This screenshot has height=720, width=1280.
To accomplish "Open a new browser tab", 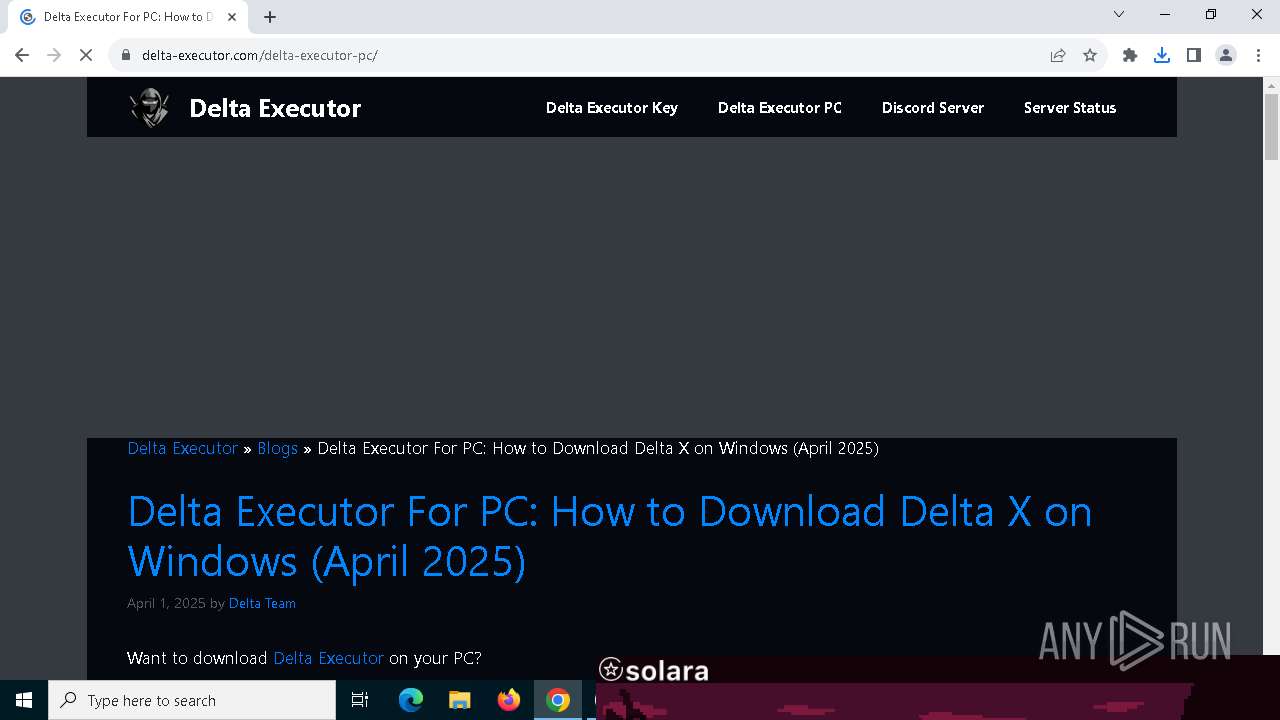I will point(270,17).
